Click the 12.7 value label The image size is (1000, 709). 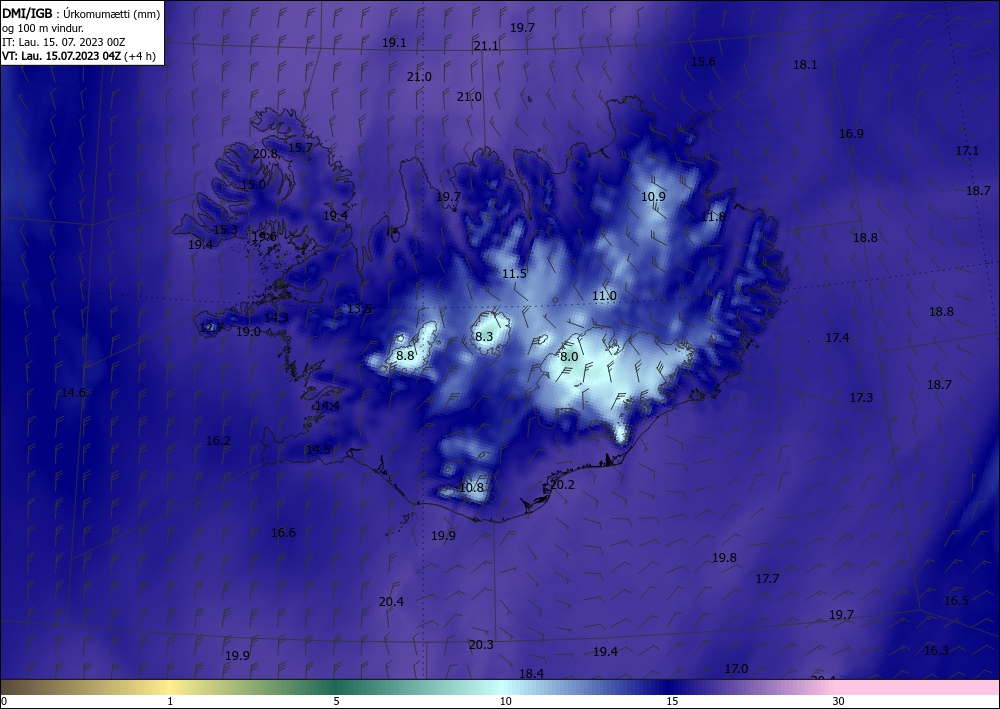[211, 328]
